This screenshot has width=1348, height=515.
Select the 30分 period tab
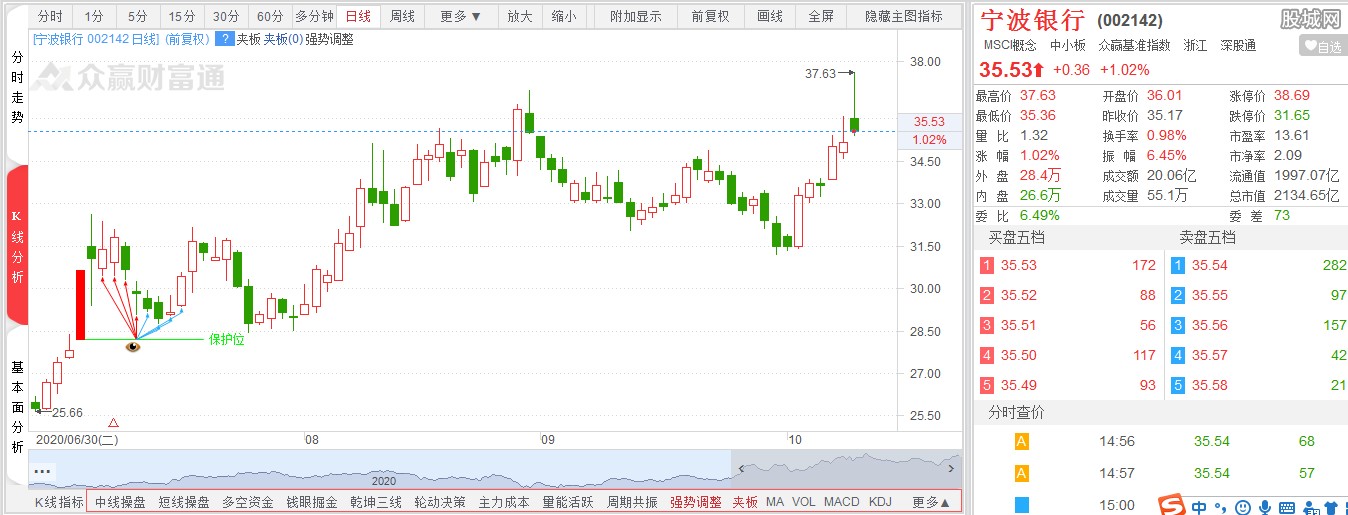226,17
